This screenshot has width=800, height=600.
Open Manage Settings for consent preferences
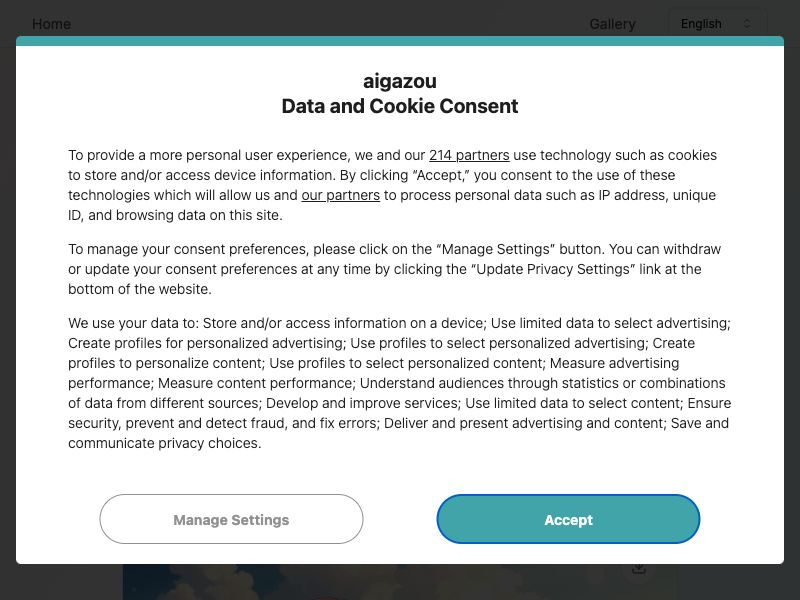(231, 519)
